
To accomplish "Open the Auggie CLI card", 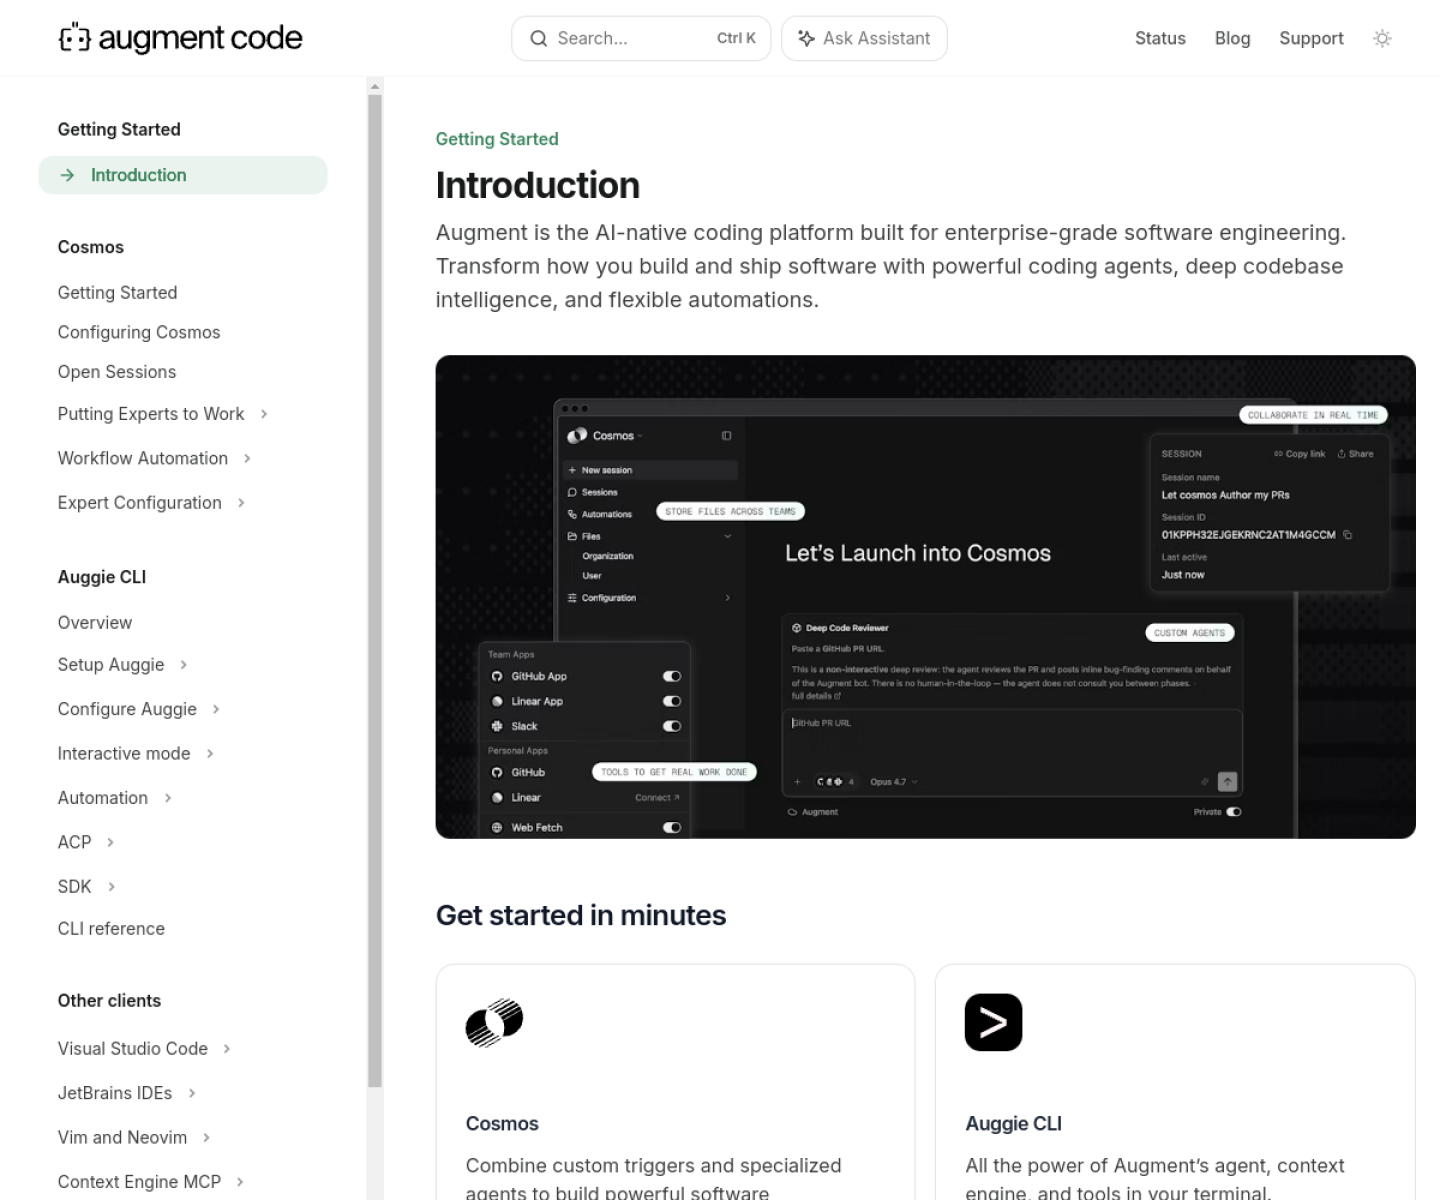I will (x=1175, y=1082).
